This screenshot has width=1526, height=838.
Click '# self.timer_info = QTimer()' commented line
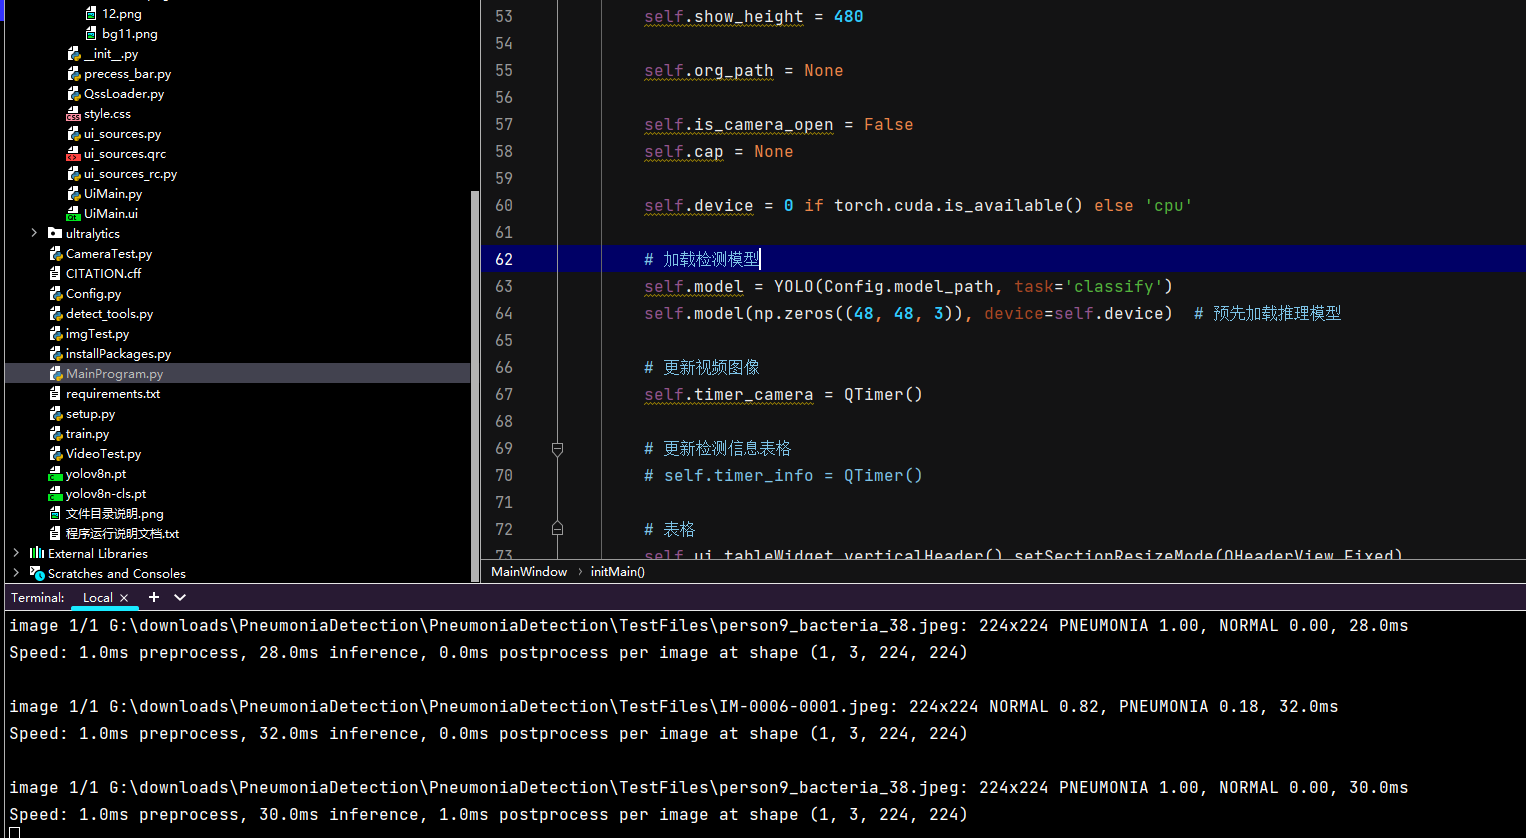pyautogui.click(x=783, y=475)
